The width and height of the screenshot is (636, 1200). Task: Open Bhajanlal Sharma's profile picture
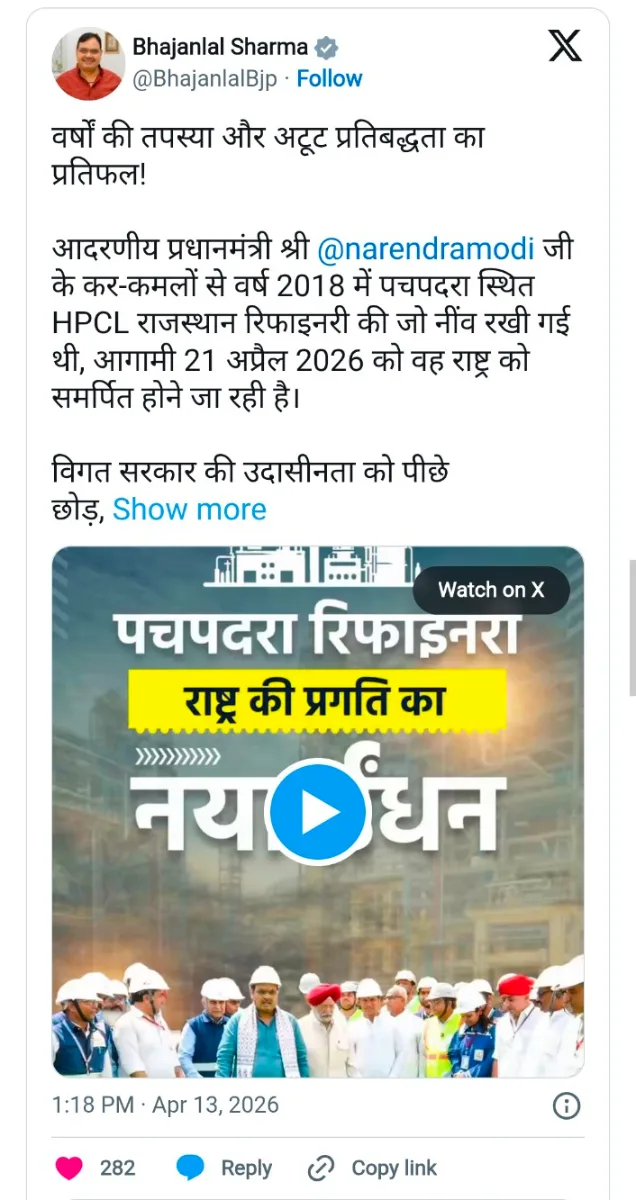(x=88, y=63)
